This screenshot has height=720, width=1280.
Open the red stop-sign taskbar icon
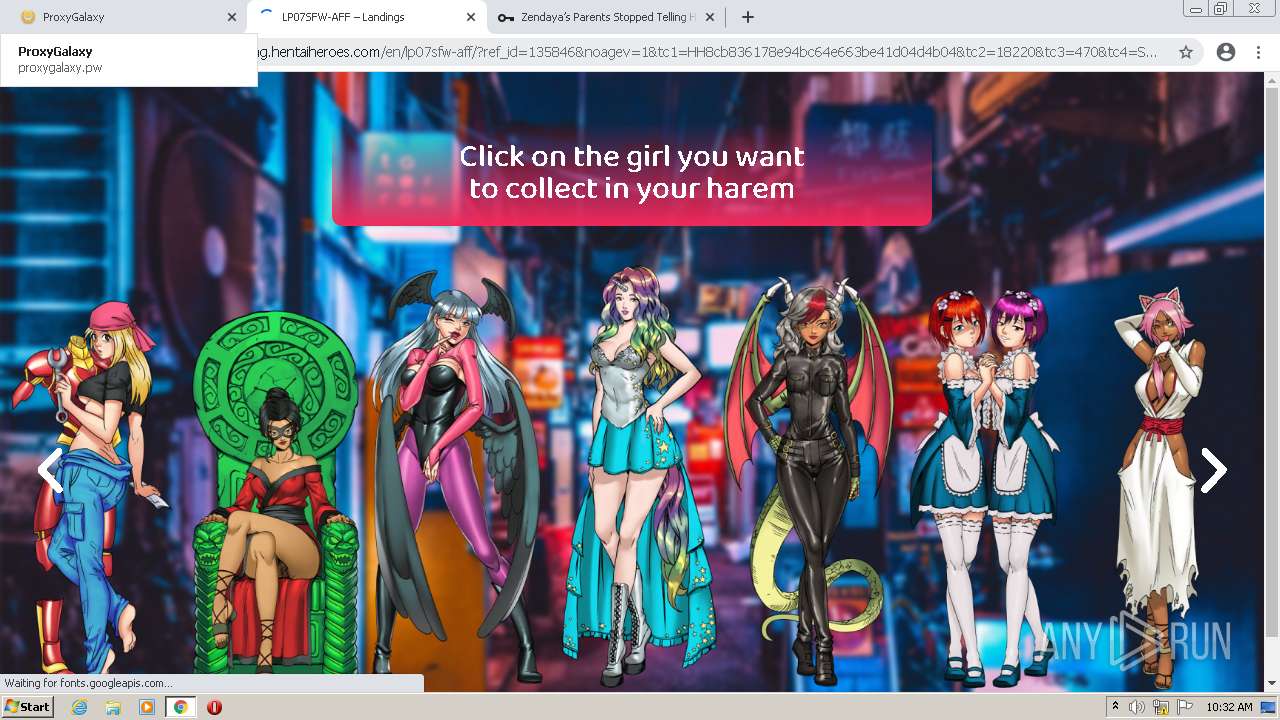point(214,707)
